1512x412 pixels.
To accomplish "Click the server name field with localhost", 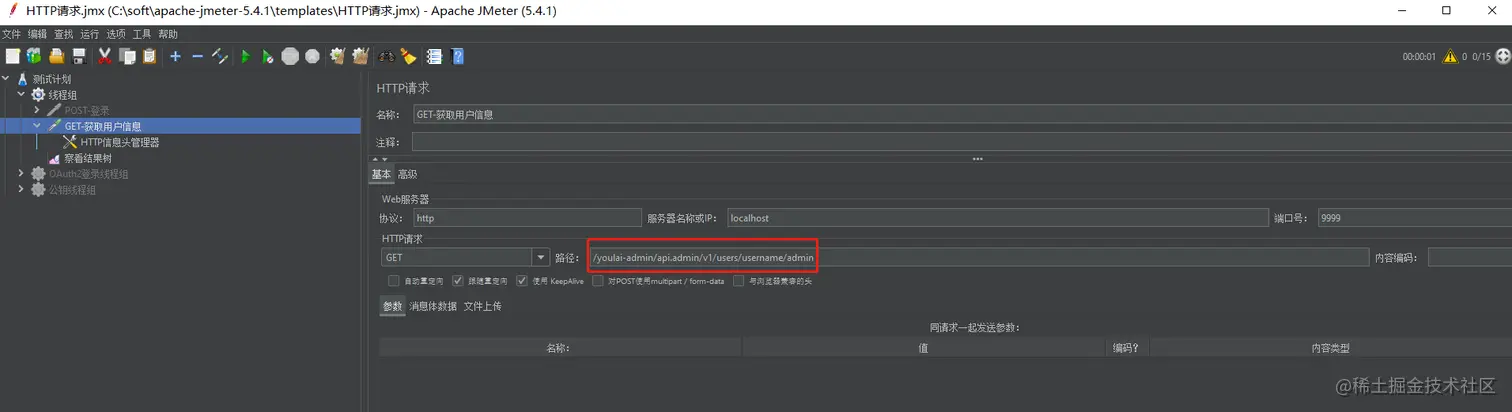I will pos(997,217).
